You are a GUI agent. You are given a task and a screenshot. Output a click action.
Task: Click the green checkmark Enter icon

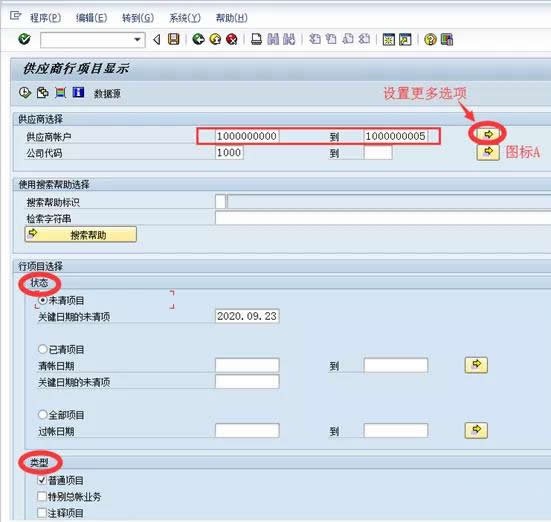pyautogui.click(x=24, y=39)
